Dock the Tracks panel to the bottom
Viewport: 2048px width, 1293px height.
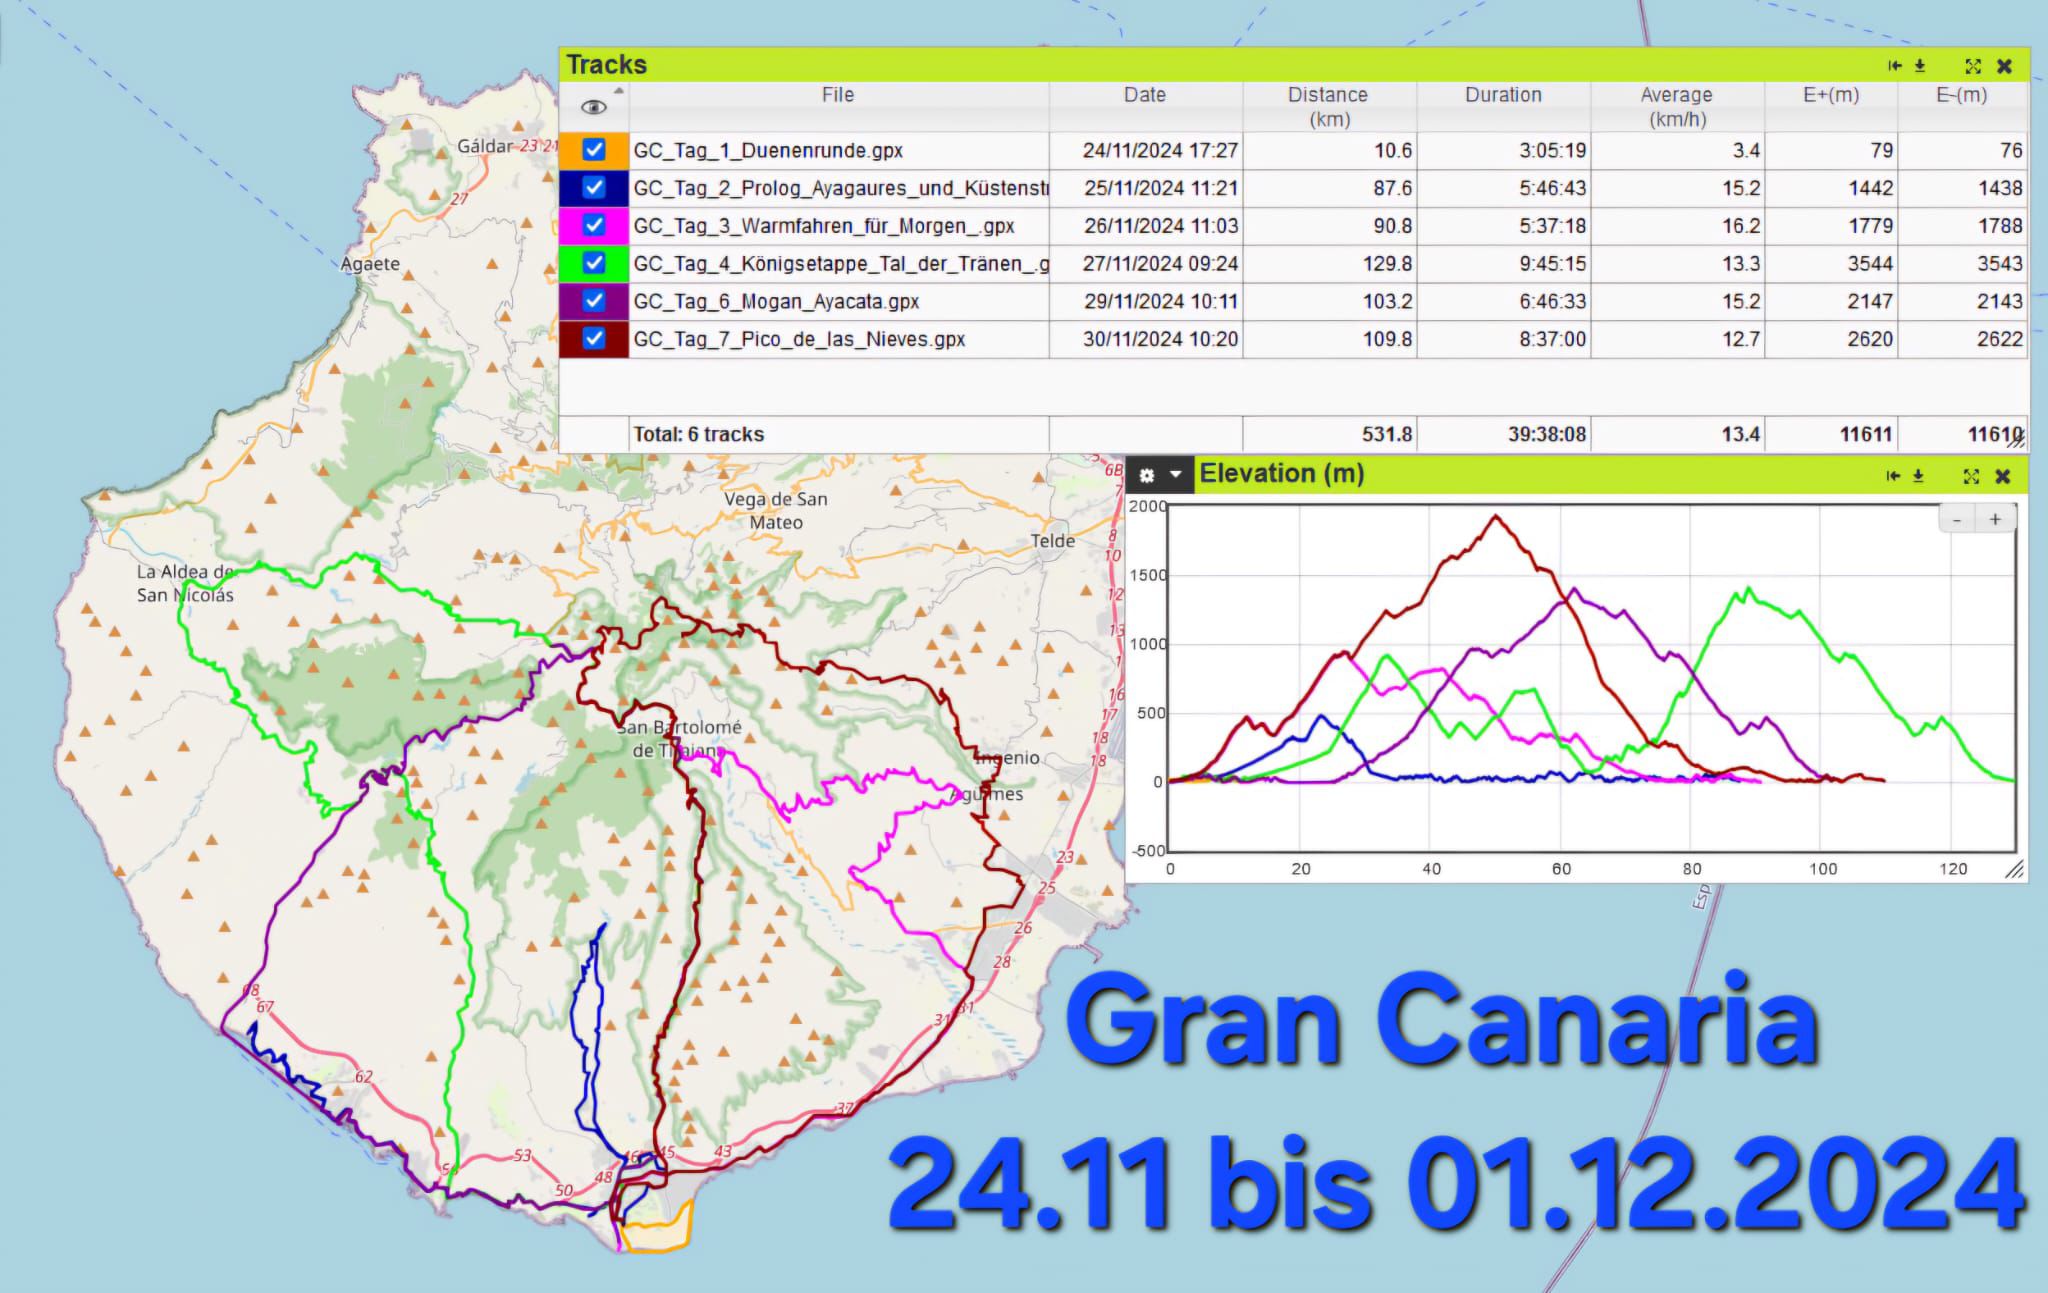(1920, 66)
